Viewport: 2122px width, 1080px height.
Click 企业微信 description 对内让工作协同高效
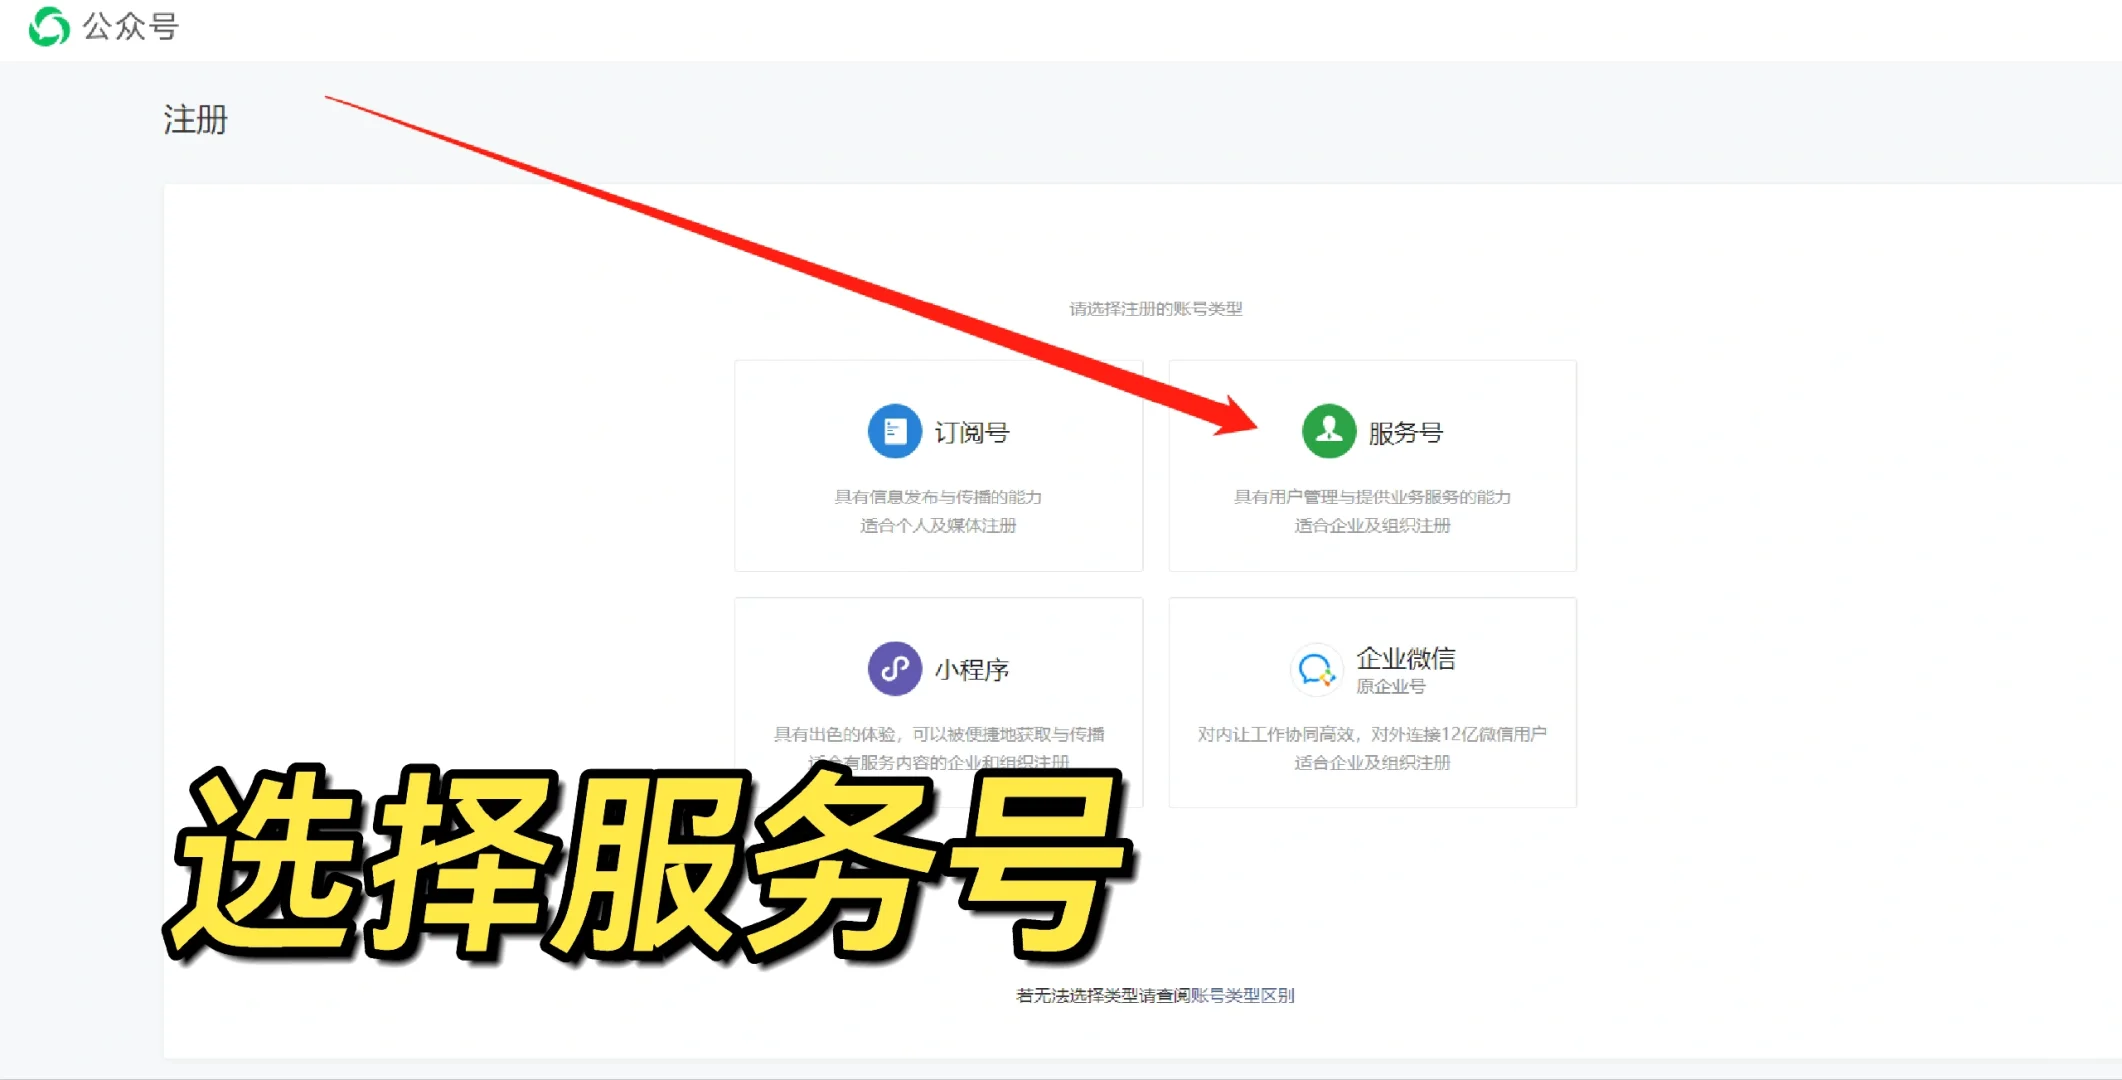(1372, 734)
